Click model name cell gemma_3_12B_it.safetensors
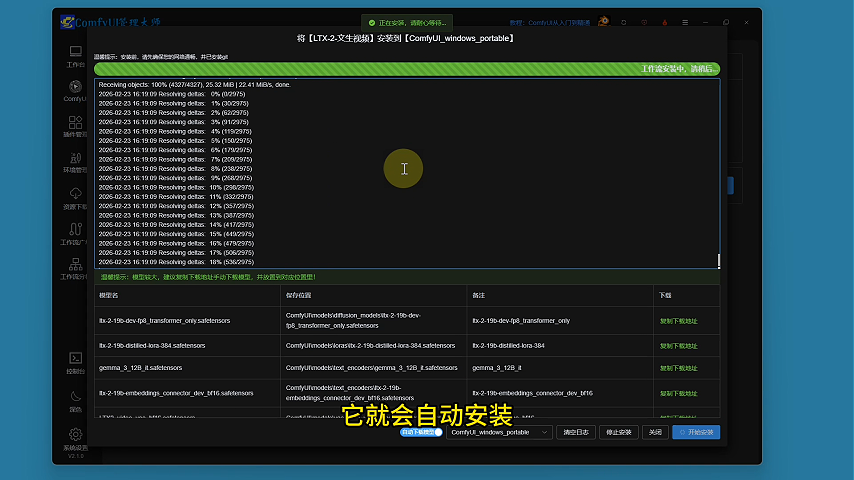This screenshot has width=854, height=480. click(141, 368)
